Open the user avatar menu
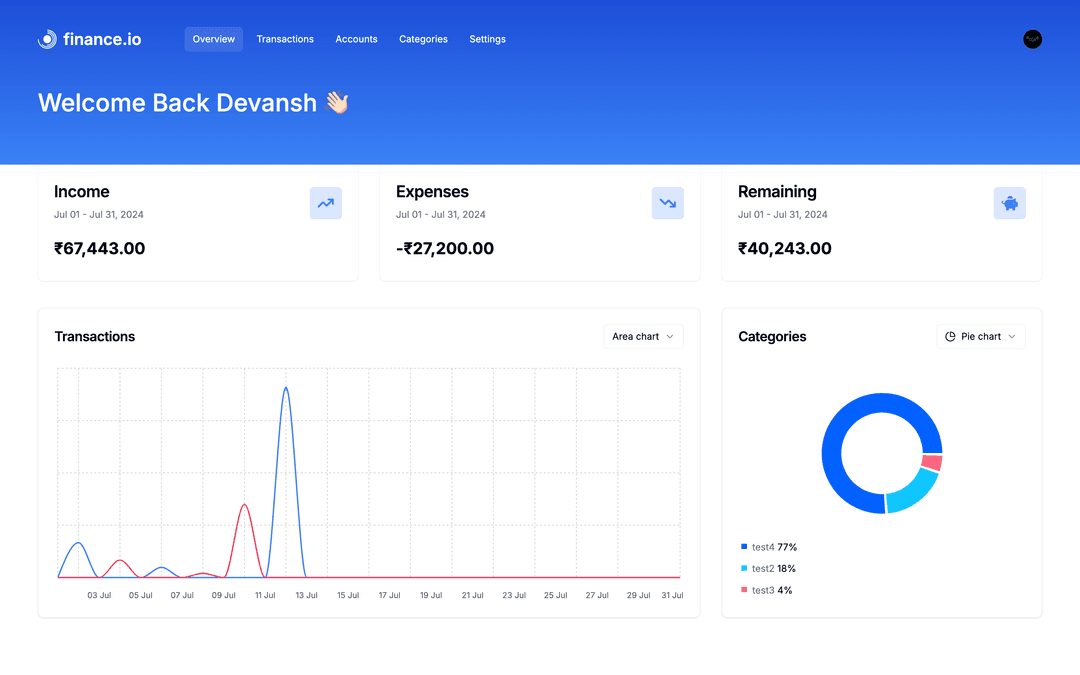Image resolution: width=1080 pixels, height=675 pixels. point(1032,39)
